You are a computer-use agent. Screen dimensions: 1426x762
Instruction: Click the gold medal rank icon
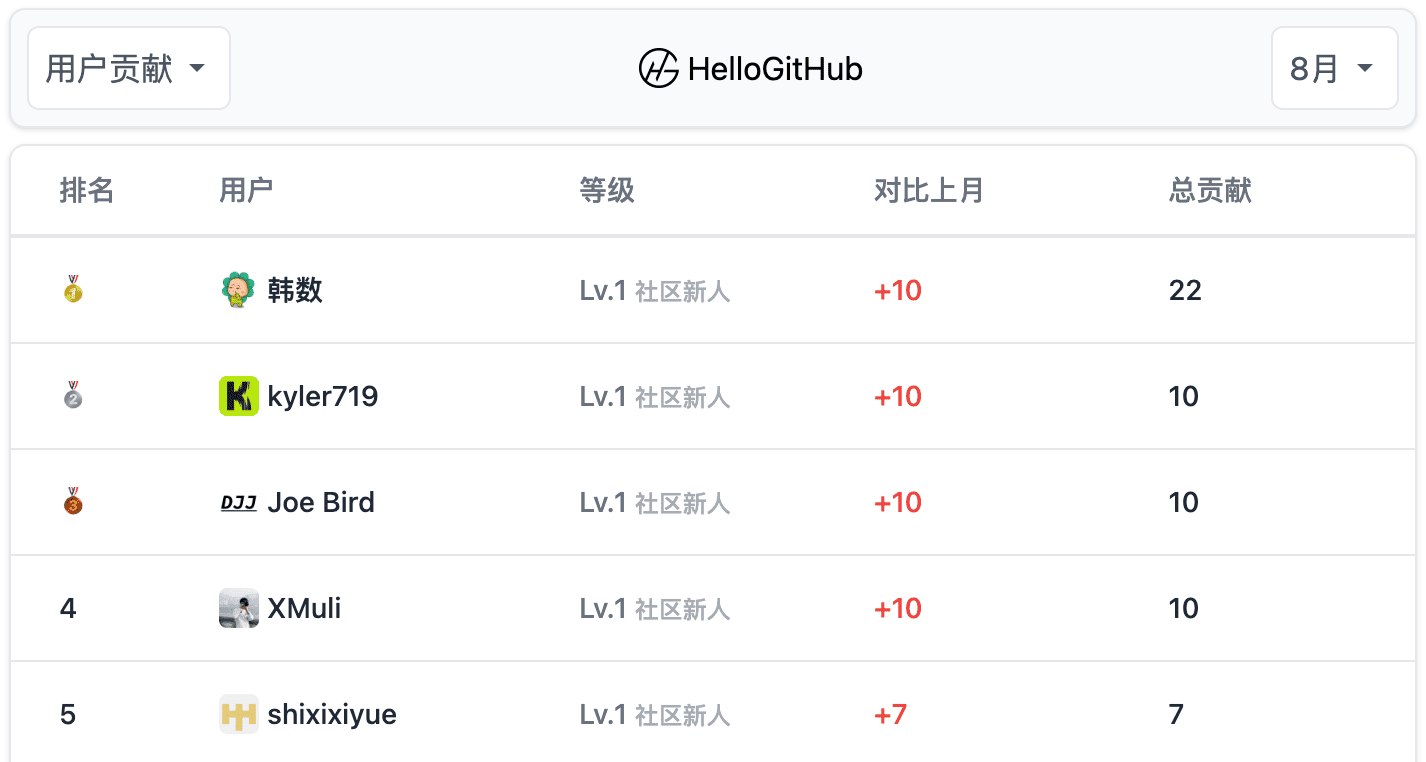coord(73,290)
